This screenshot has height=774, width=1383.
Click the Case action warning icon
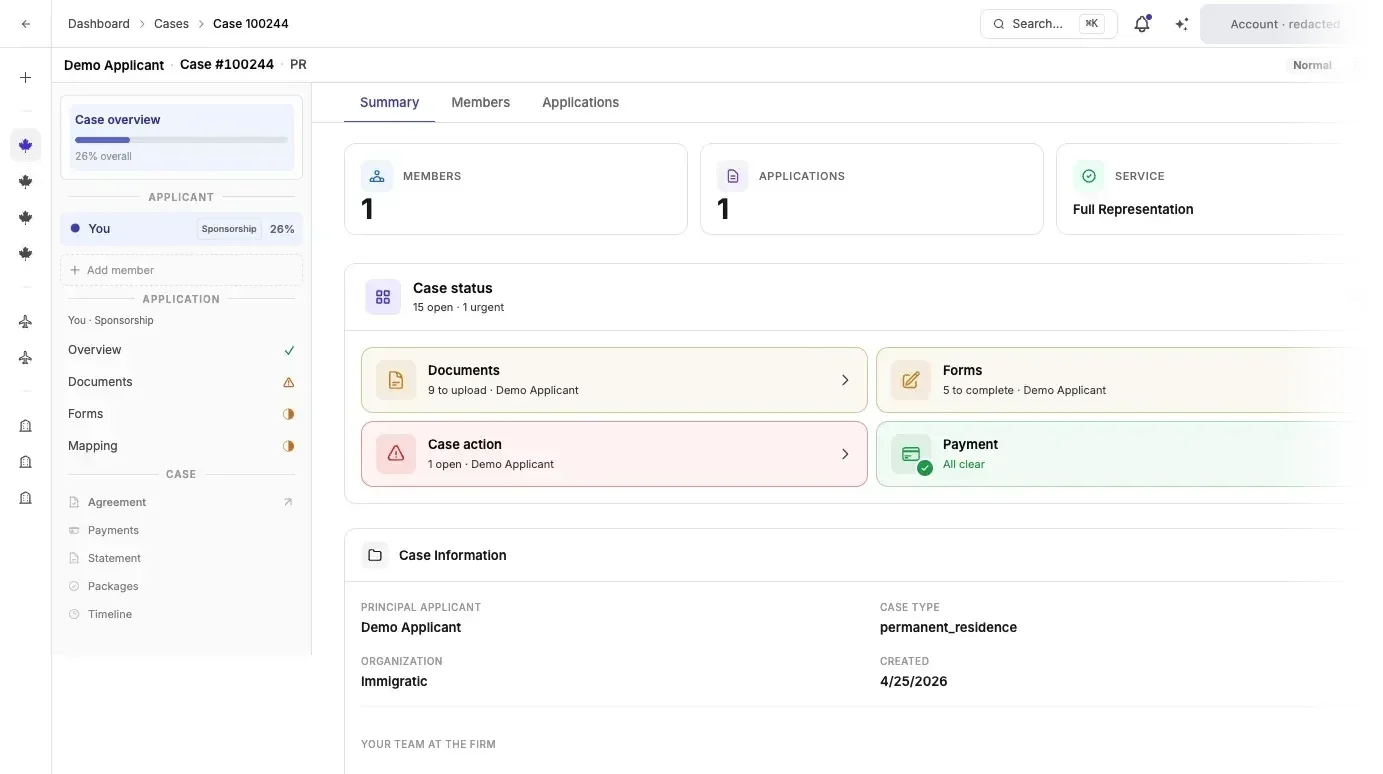tap(396, 454)
